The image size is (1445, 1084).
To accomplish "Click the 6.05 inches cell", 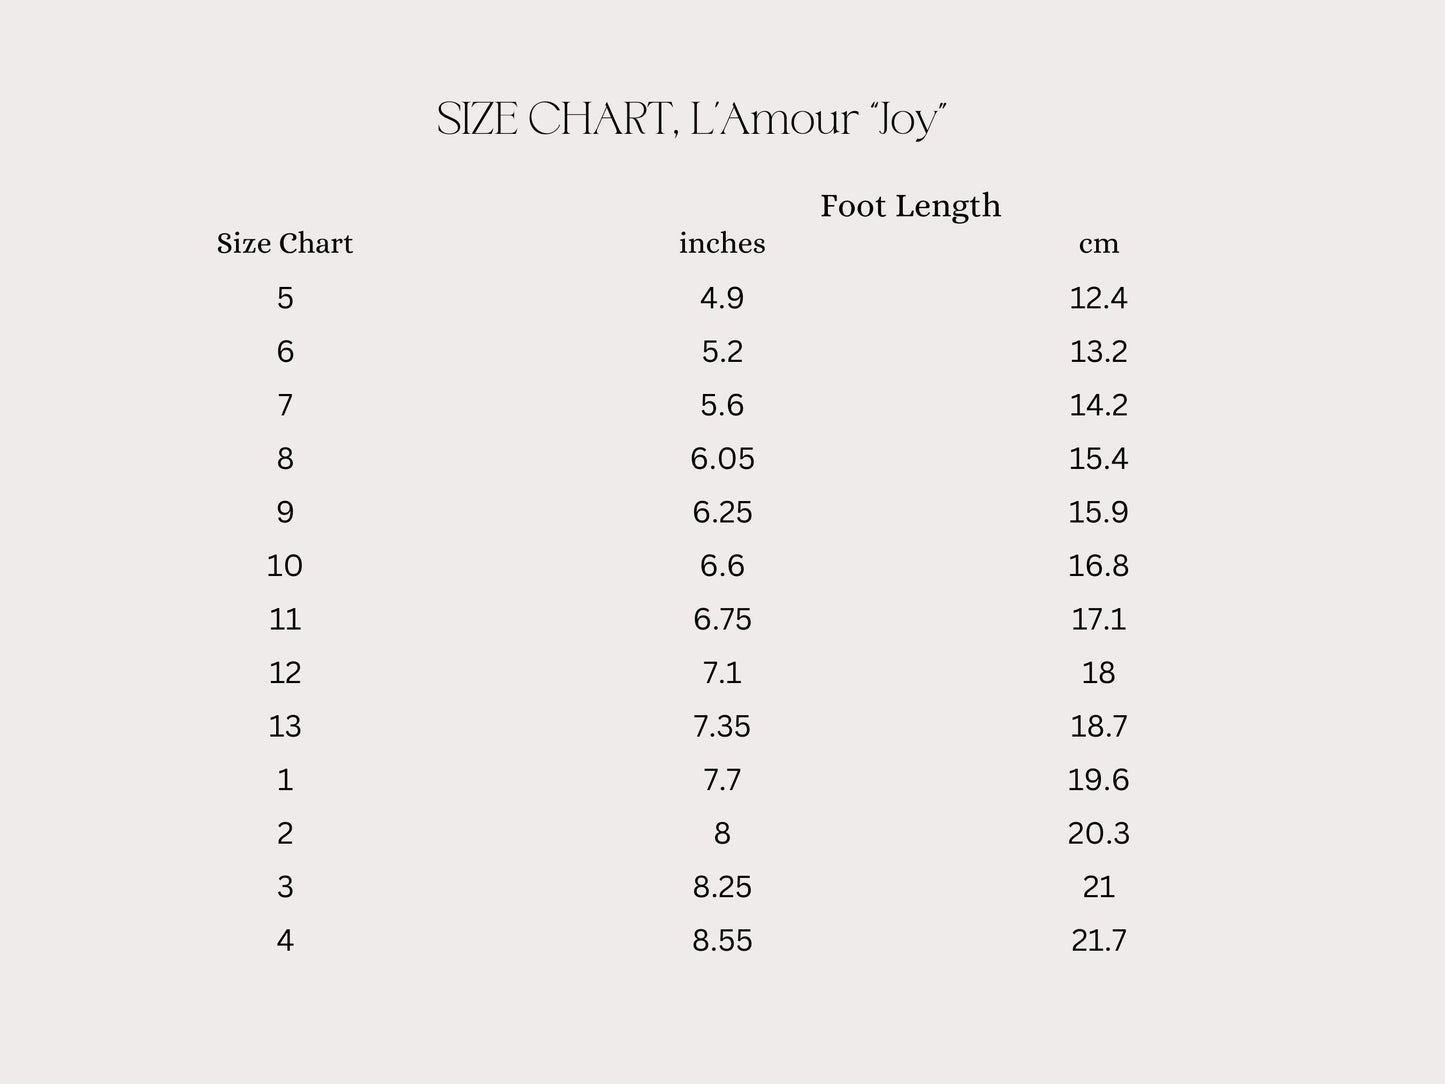I will pyautogui.click(x=722, y=459).
